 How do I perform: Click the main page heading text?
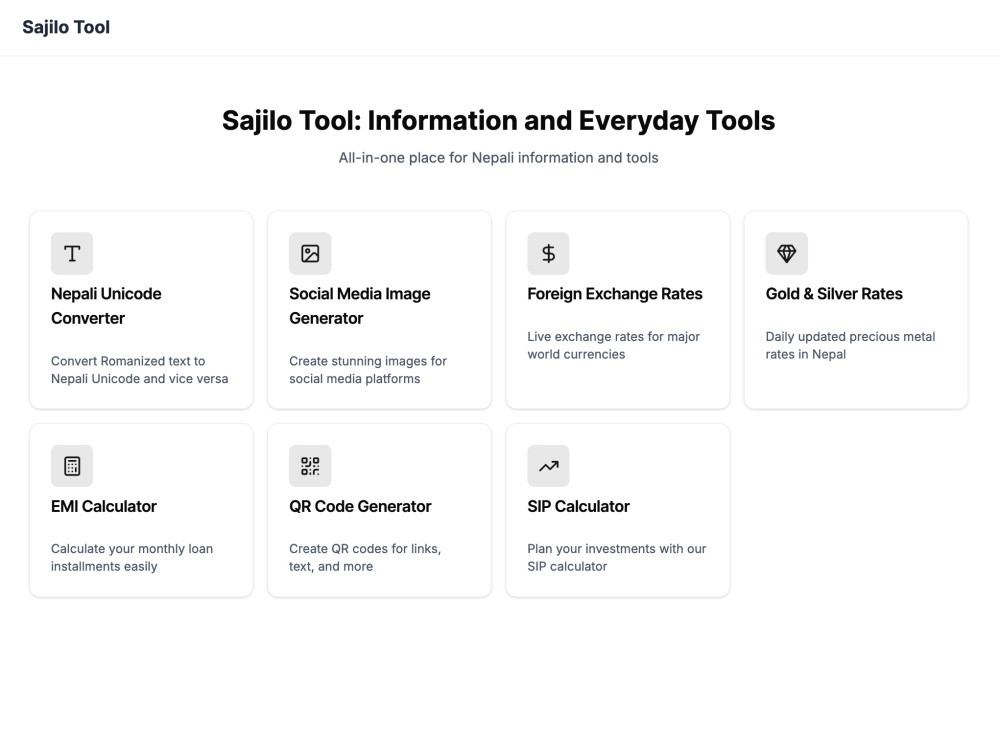click(499, 121)
